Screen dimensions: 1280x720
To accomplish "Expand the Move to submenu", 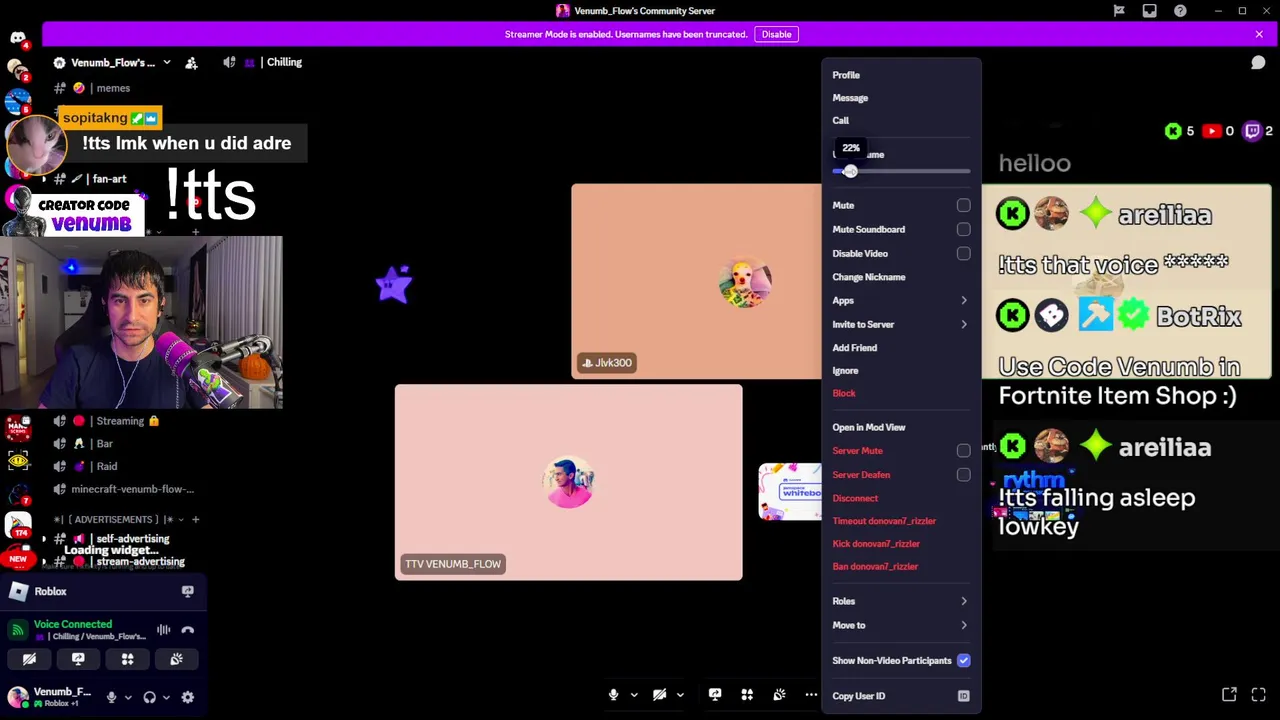I will tap(901, 625).
